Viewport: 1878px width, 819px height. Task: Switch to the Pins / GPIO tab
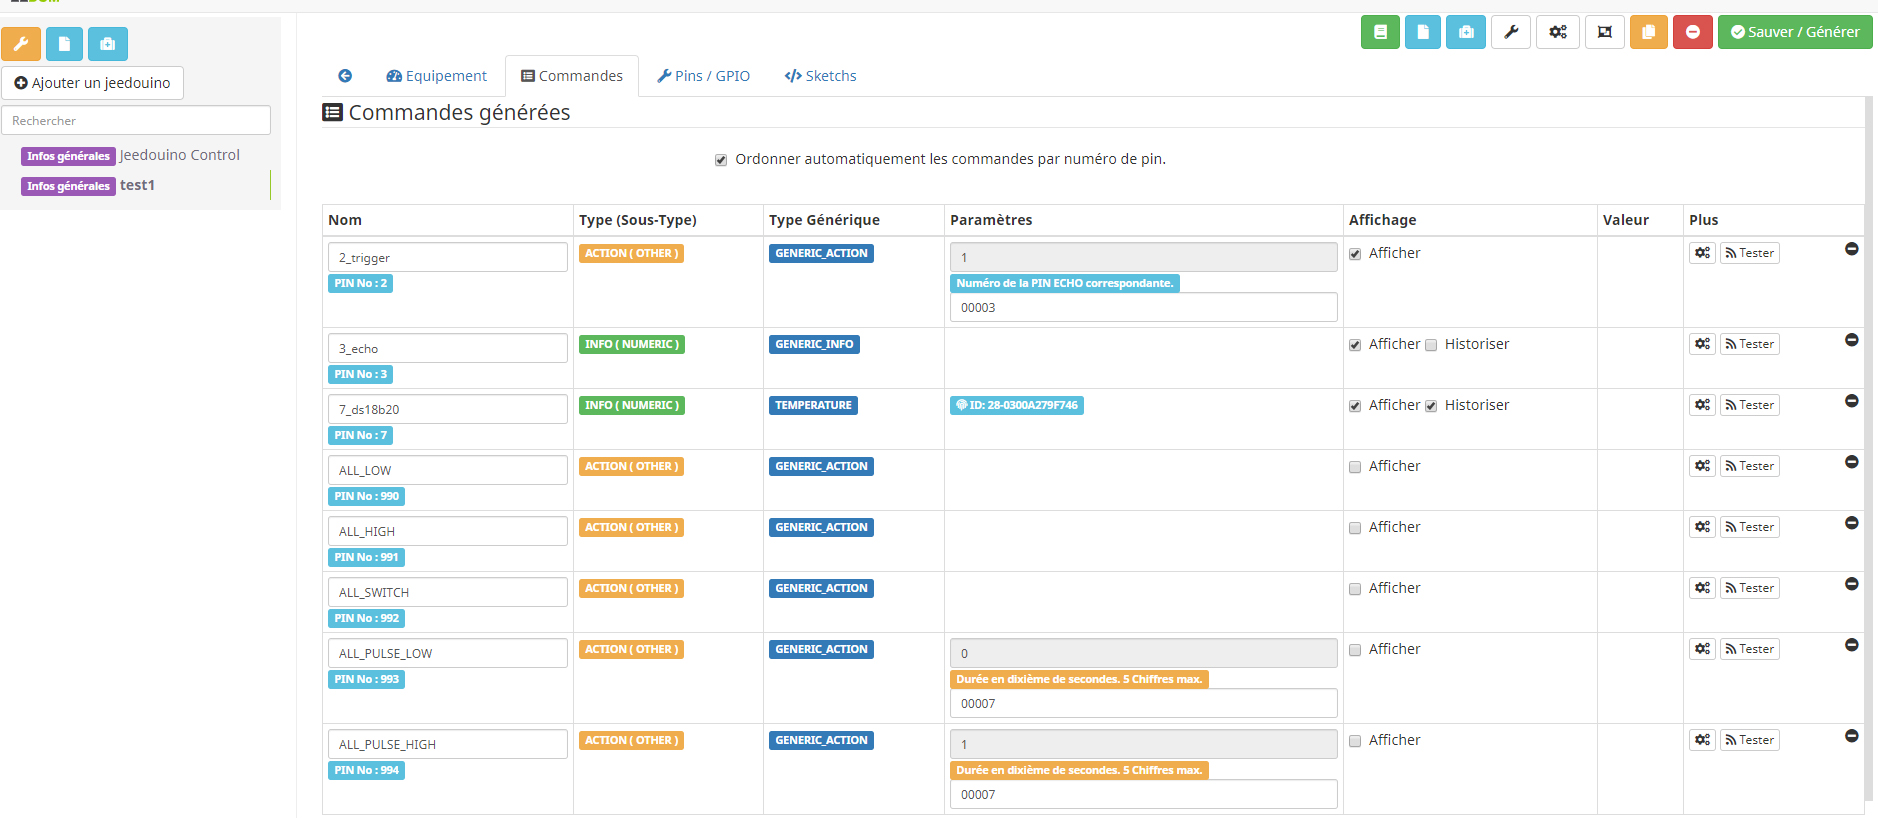[x=703, y=76]
